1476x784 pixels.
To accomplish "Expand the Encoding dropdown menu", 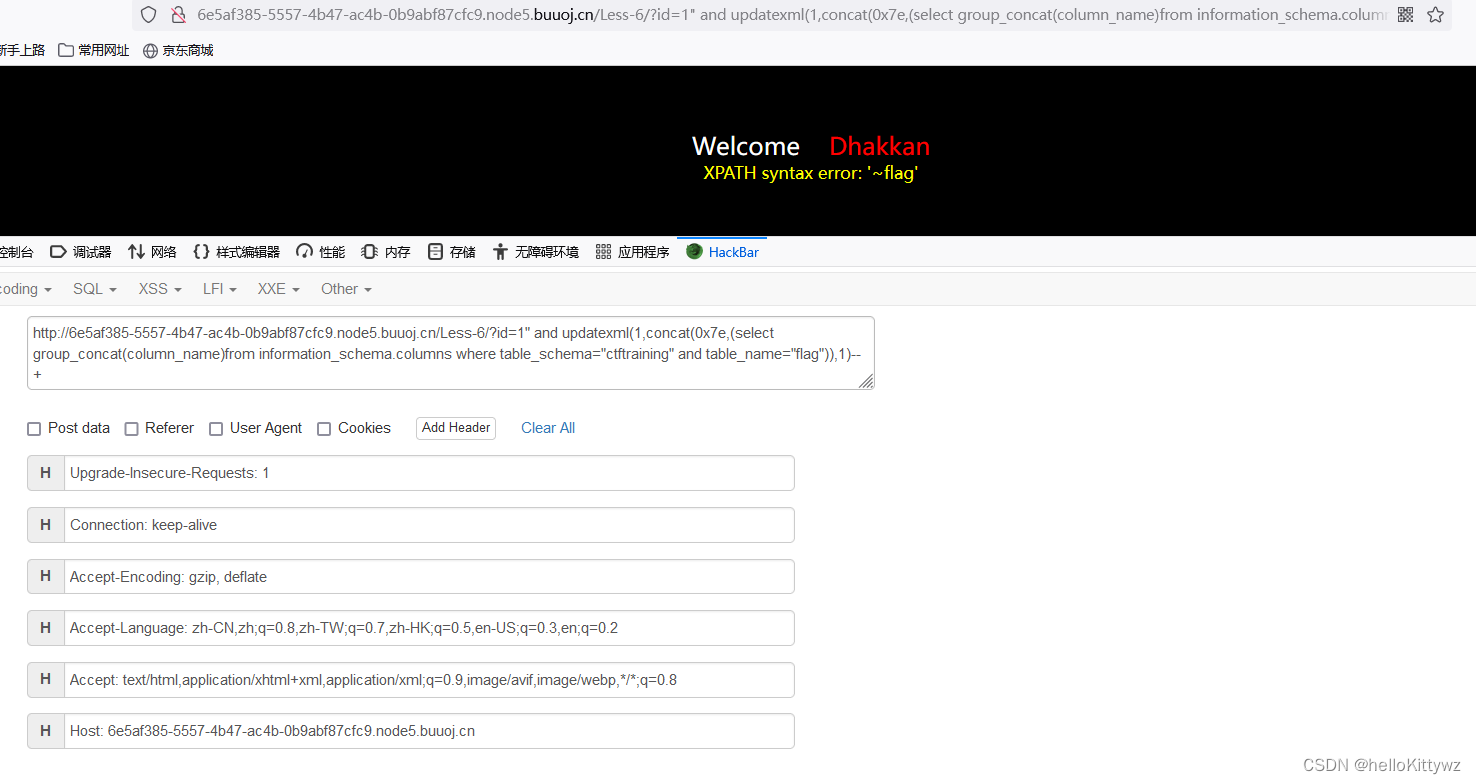I will tap(26, 289).
